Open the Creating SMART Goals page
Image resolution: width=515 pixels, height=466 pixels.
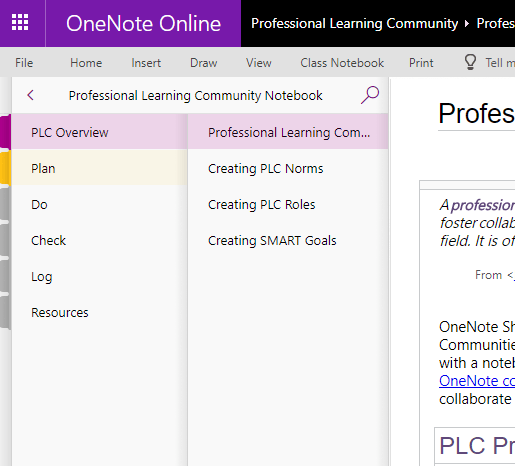(288, 240)
